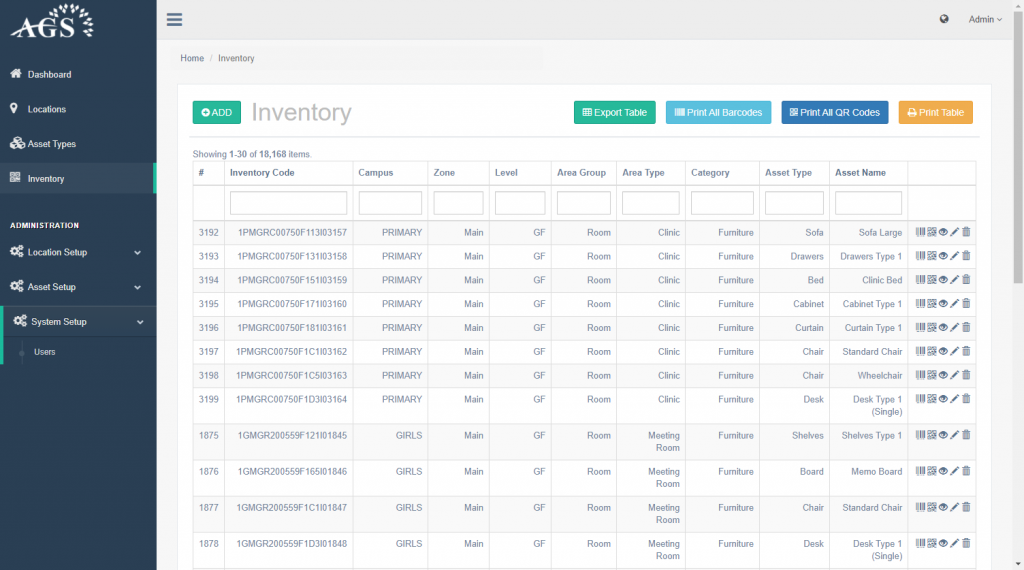Click eye icon for Shelves Type 1 row
This screenshot has width=1024, height=570.
click(x=943, y=435)
